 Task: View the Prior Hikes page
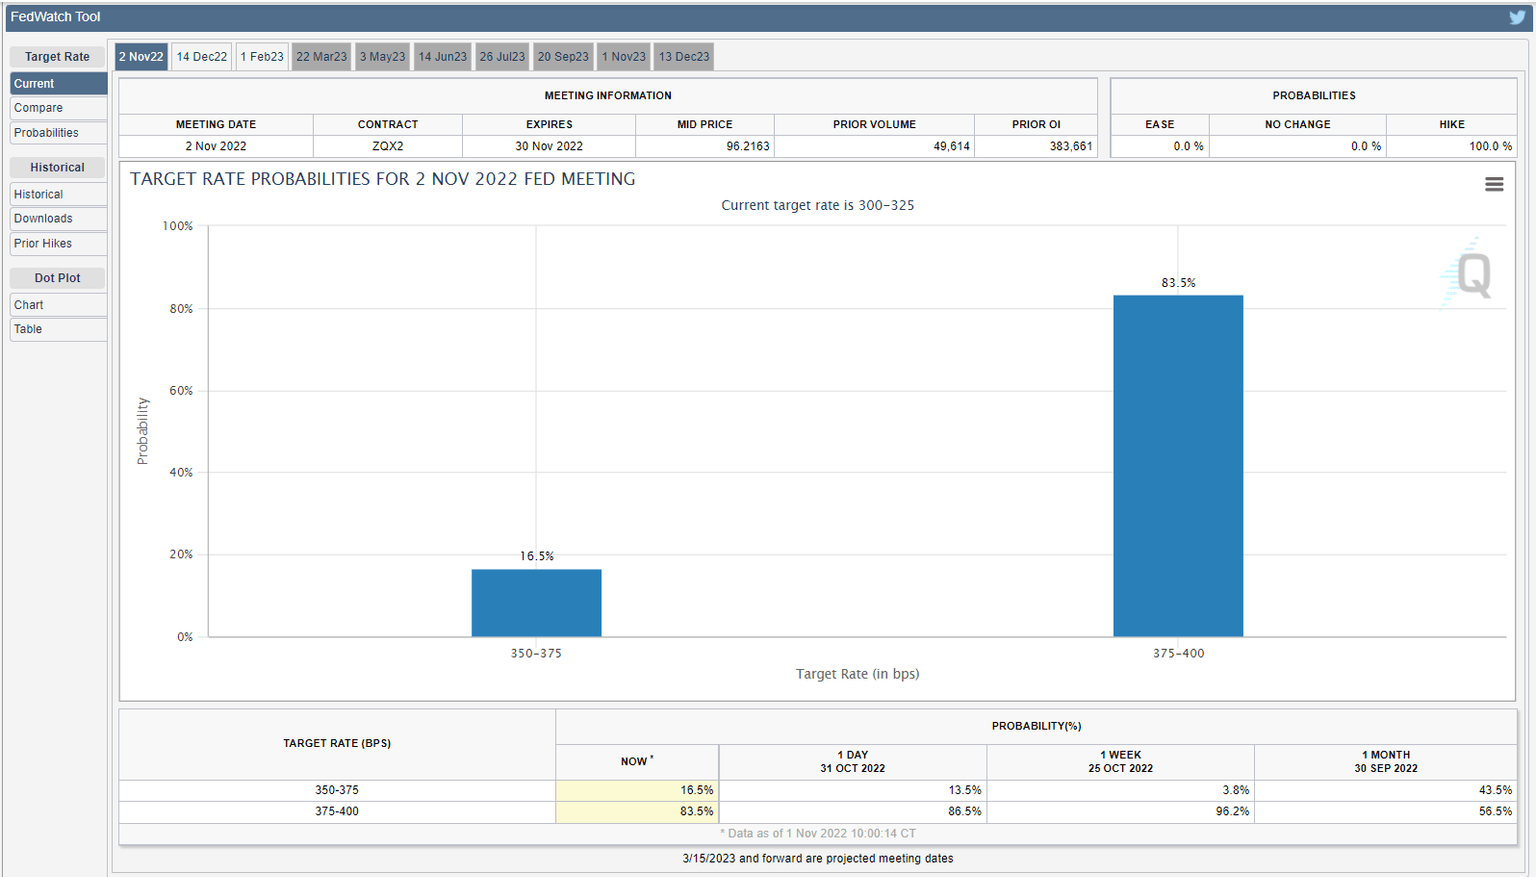click(58, 244)
